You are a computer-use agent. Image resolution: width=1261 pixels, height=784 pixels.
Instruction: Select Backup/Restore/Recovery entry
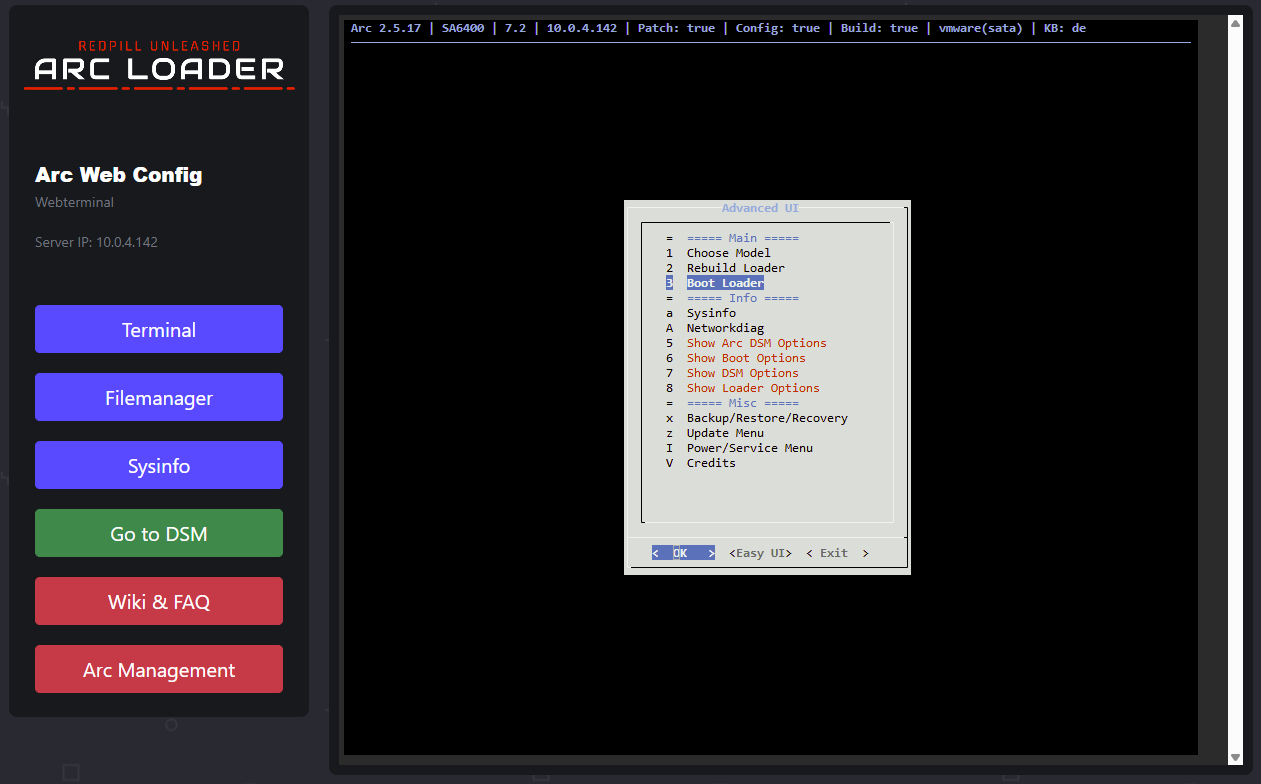point(767,418)
